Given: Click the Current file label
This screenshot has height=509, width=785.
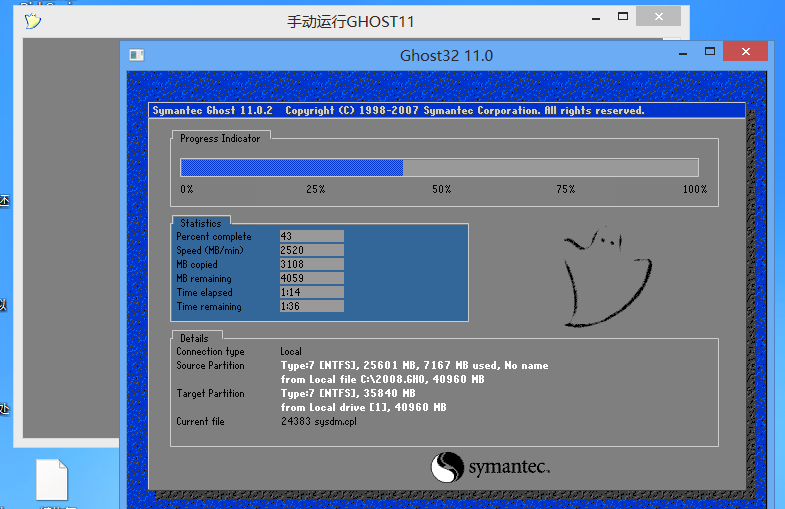Looking at the screenshot, I should 200,421.
